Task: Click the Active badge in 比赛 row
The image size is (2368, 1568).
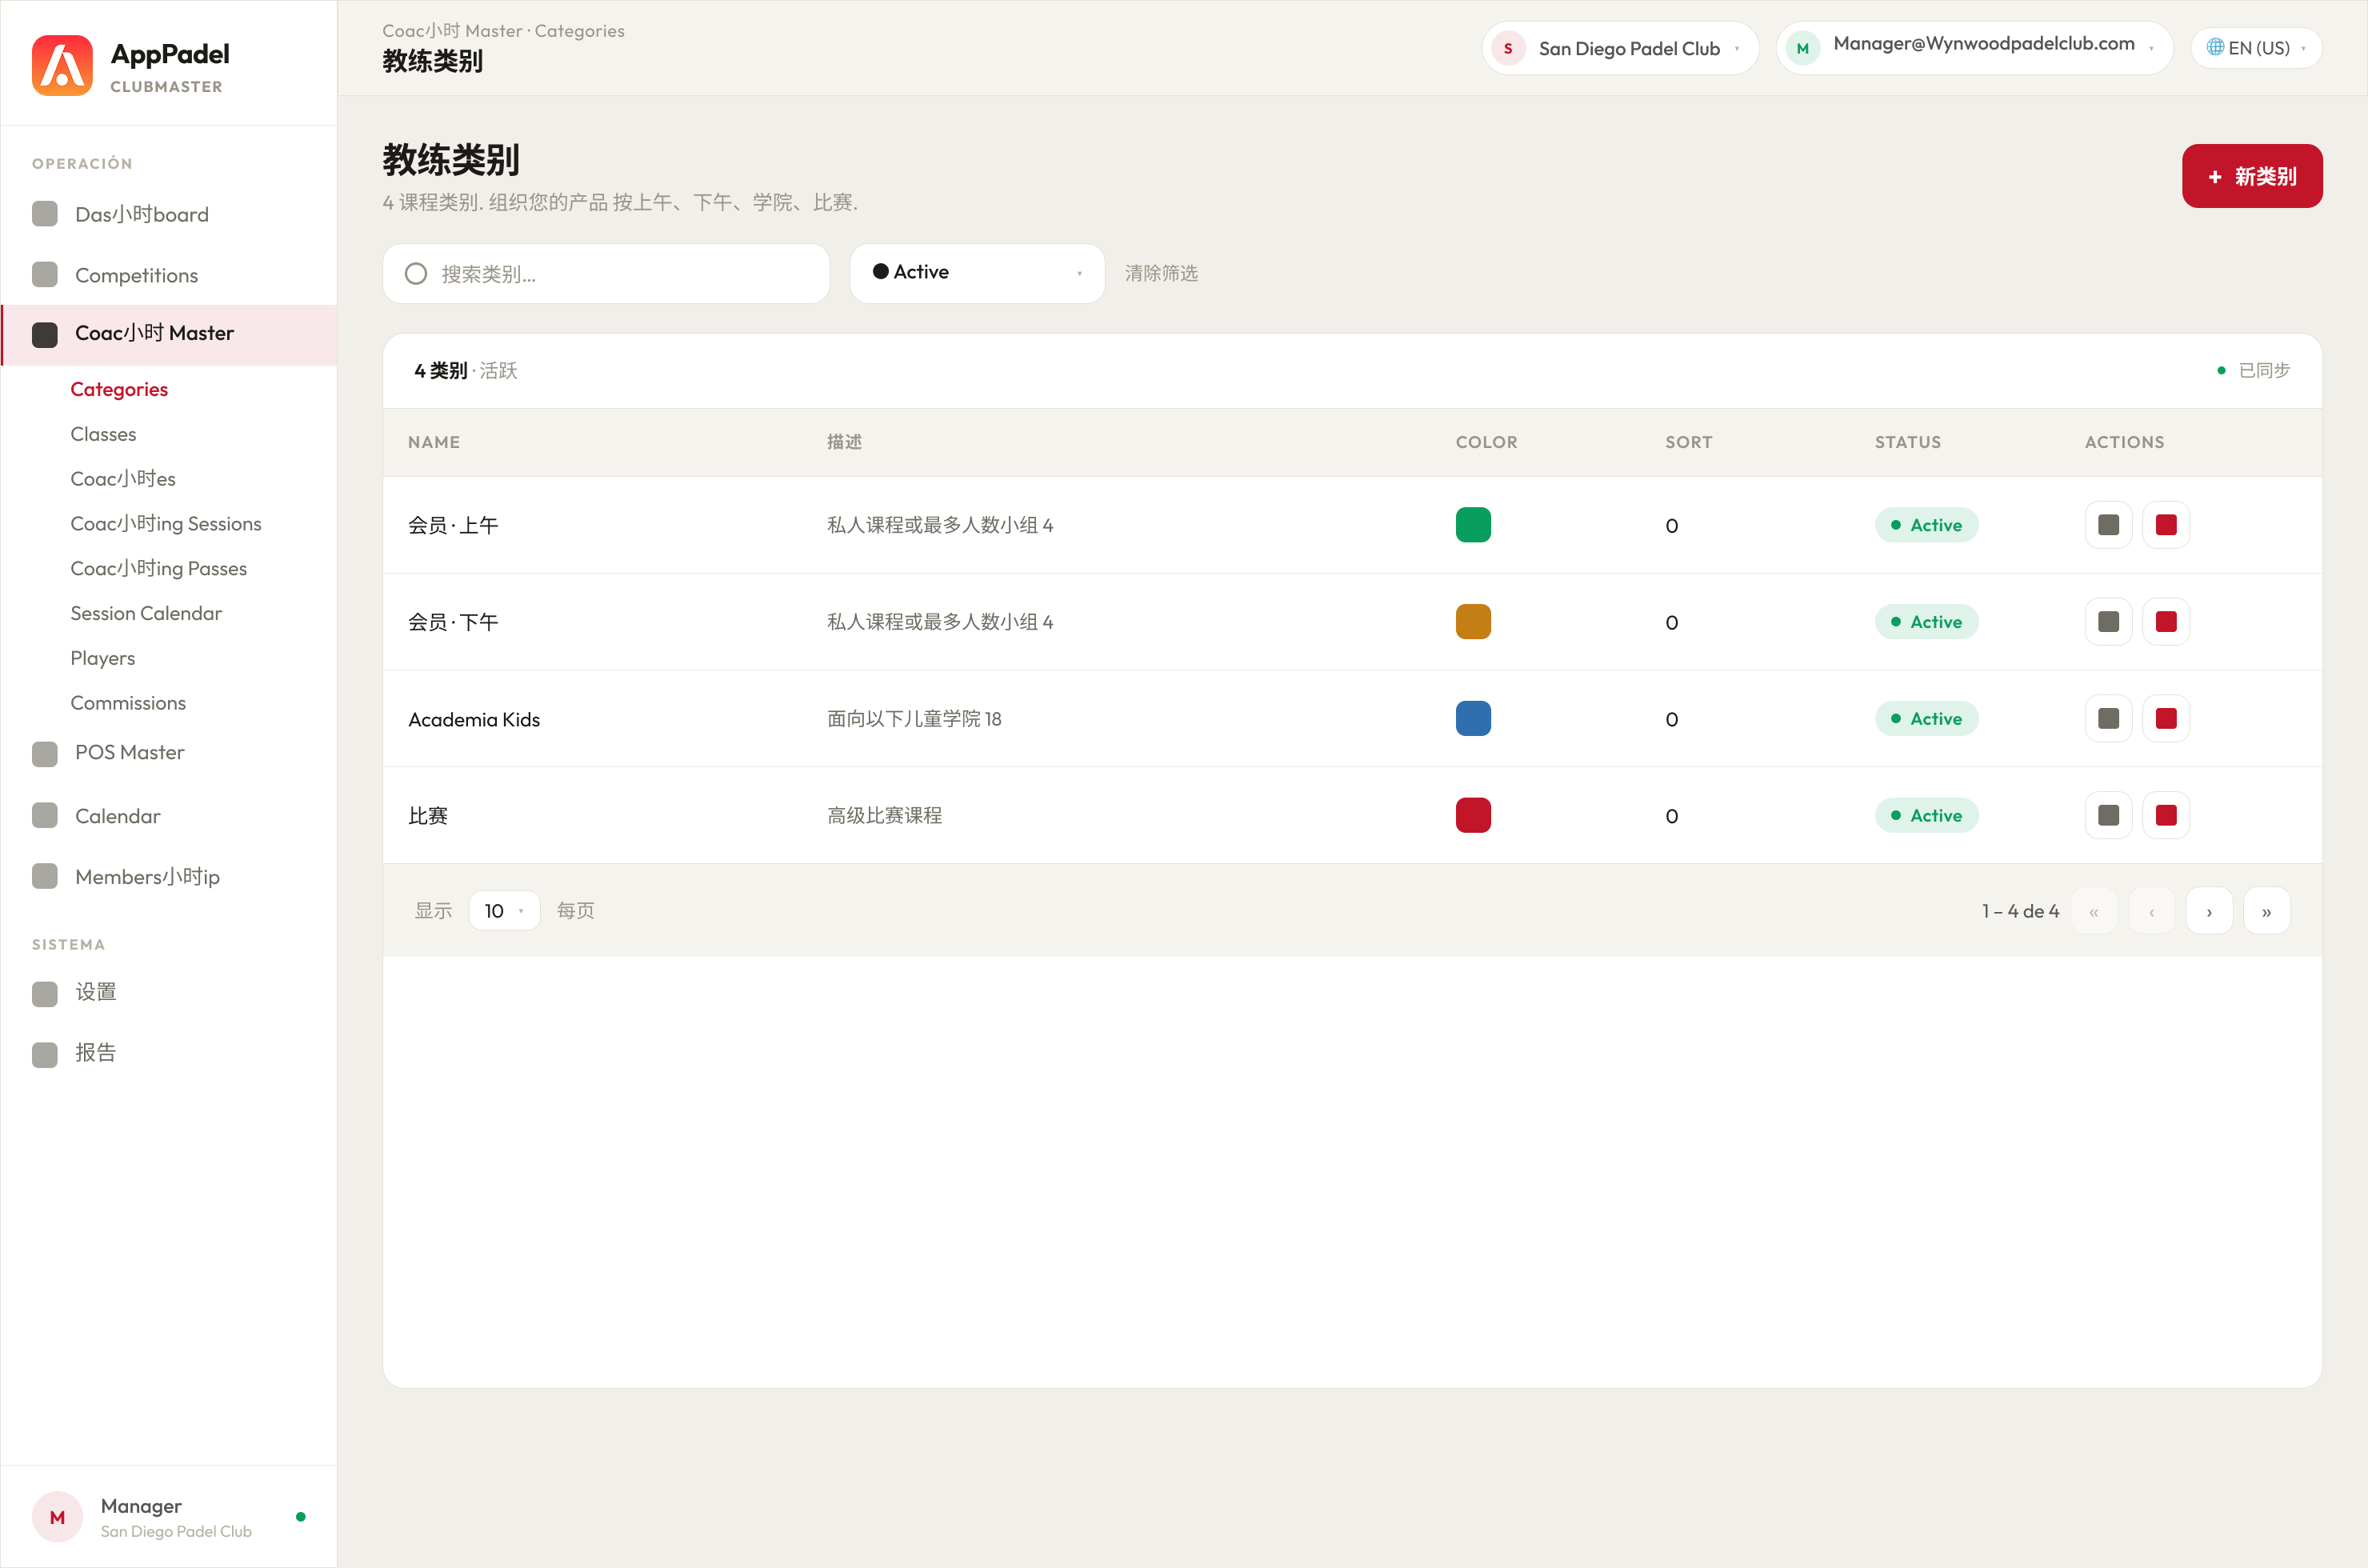Action: coord(1926,815)
